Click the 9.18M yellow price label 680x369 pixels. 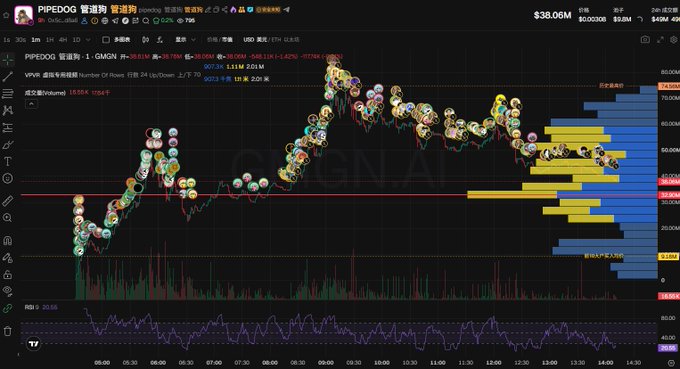[x=669, y=256]
